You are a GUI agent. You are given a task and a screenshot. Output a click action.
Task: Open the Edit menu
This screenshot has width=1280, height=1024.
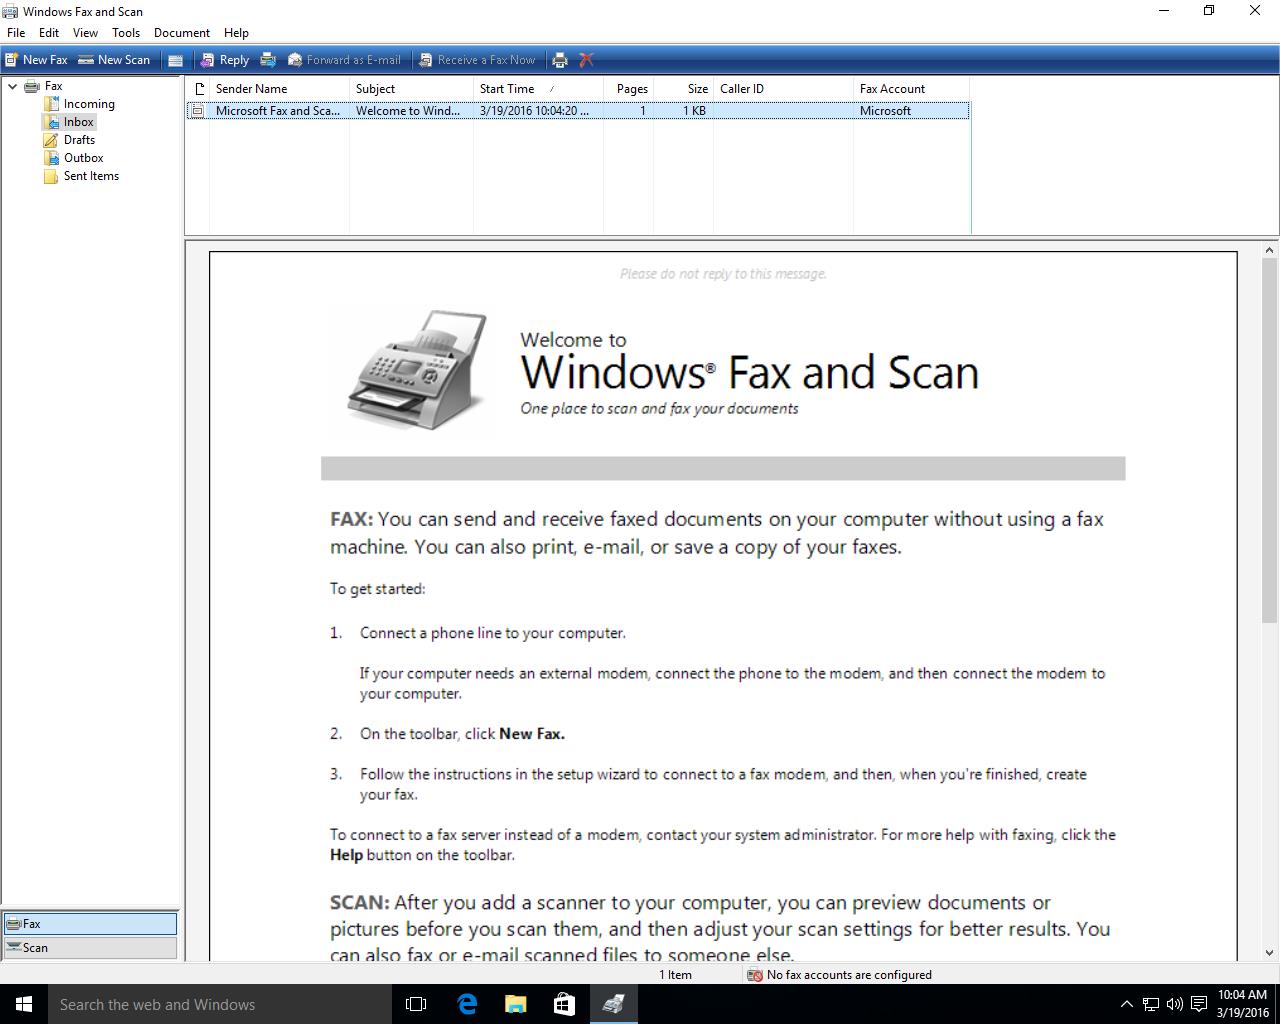point(49,33)
